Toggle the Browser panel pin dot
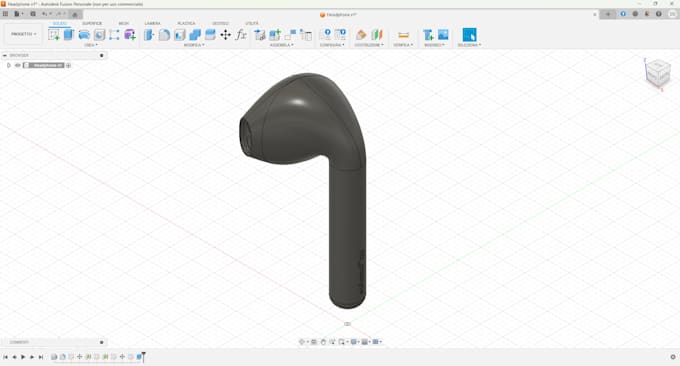680x366 pixels. coord(102,56)
